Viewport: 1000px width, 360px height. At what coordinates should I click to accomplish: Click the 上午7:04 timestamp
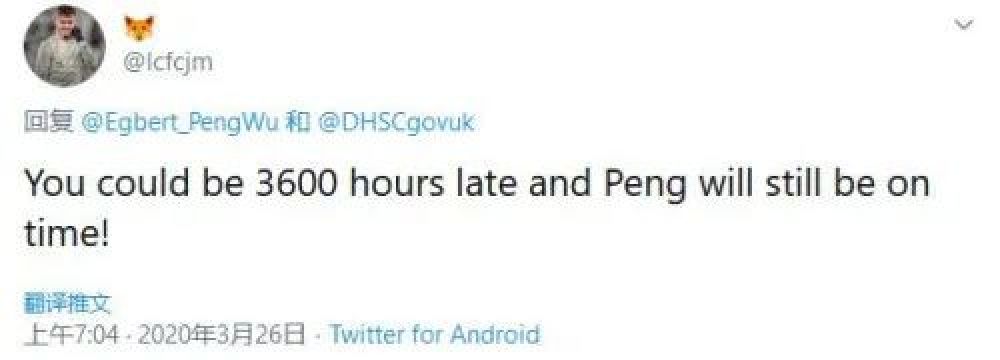(71, 334)
